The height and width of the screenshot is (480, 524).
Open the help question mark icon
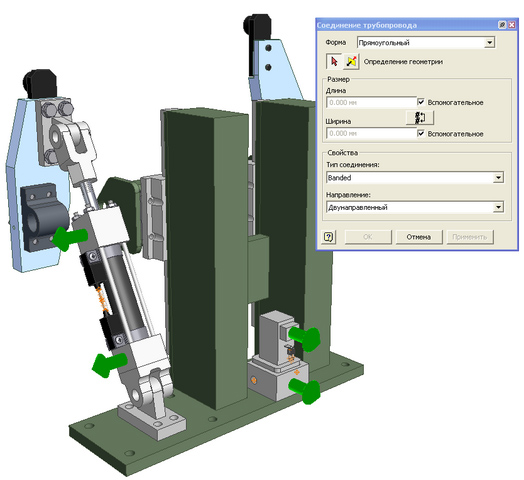(329, 237)
